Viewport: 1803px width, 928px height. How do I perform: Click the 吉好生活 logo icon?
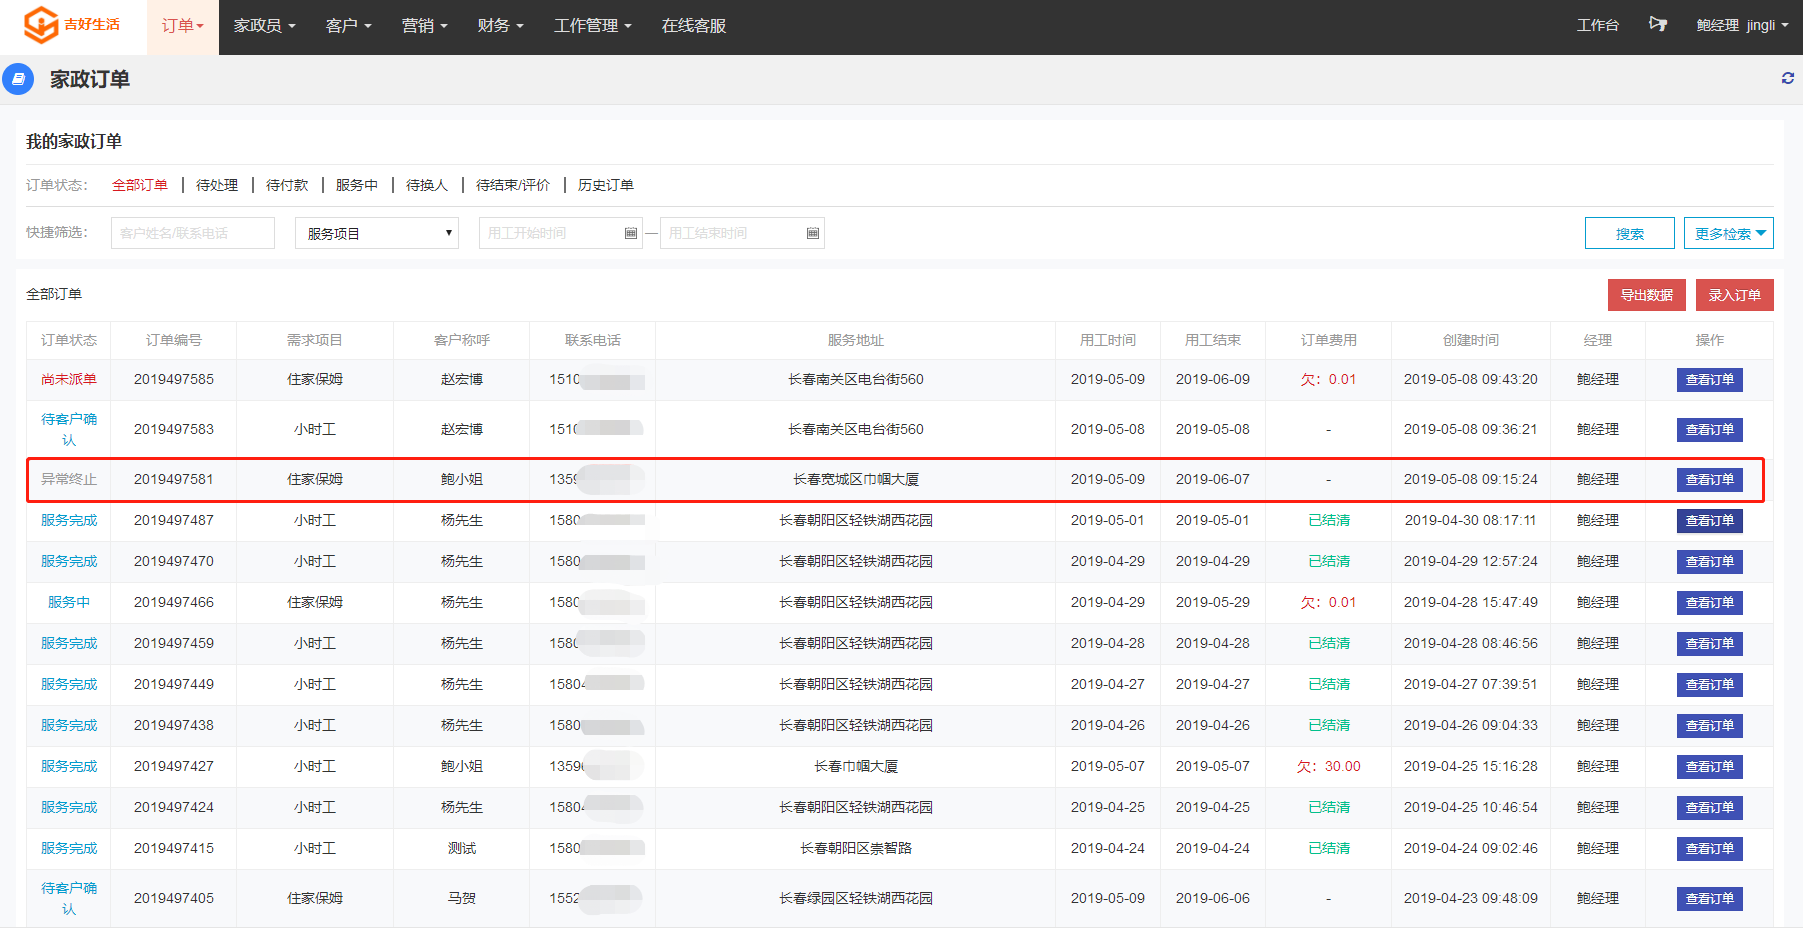[41, 25]
